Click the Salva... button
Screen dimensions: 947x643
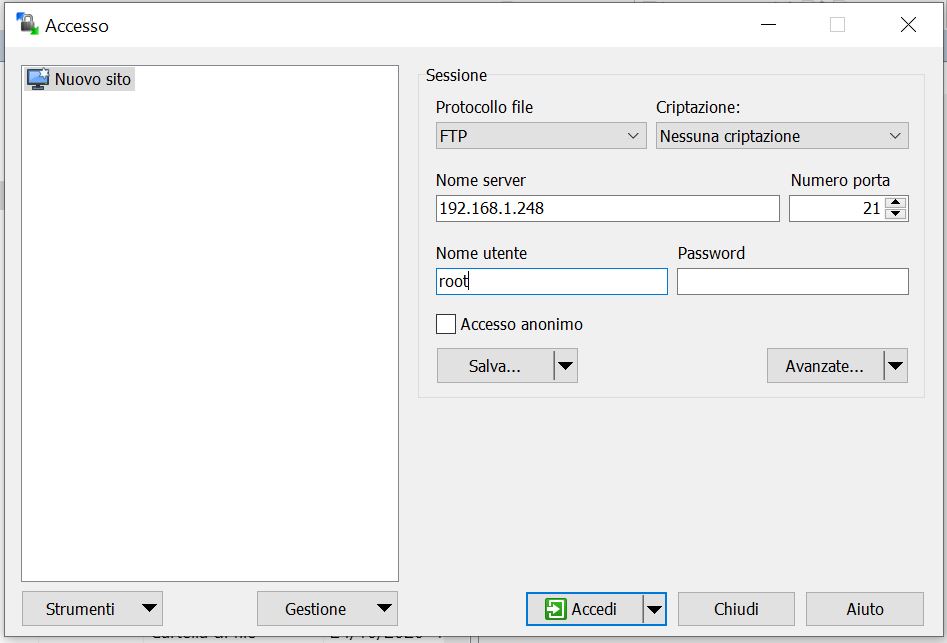click(495, 366)
